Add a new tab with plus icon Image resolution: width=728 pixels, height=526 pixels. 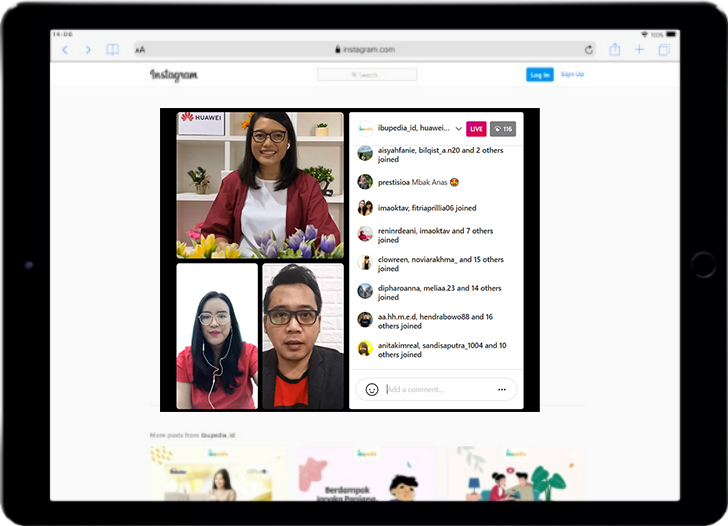pos(639,49)
